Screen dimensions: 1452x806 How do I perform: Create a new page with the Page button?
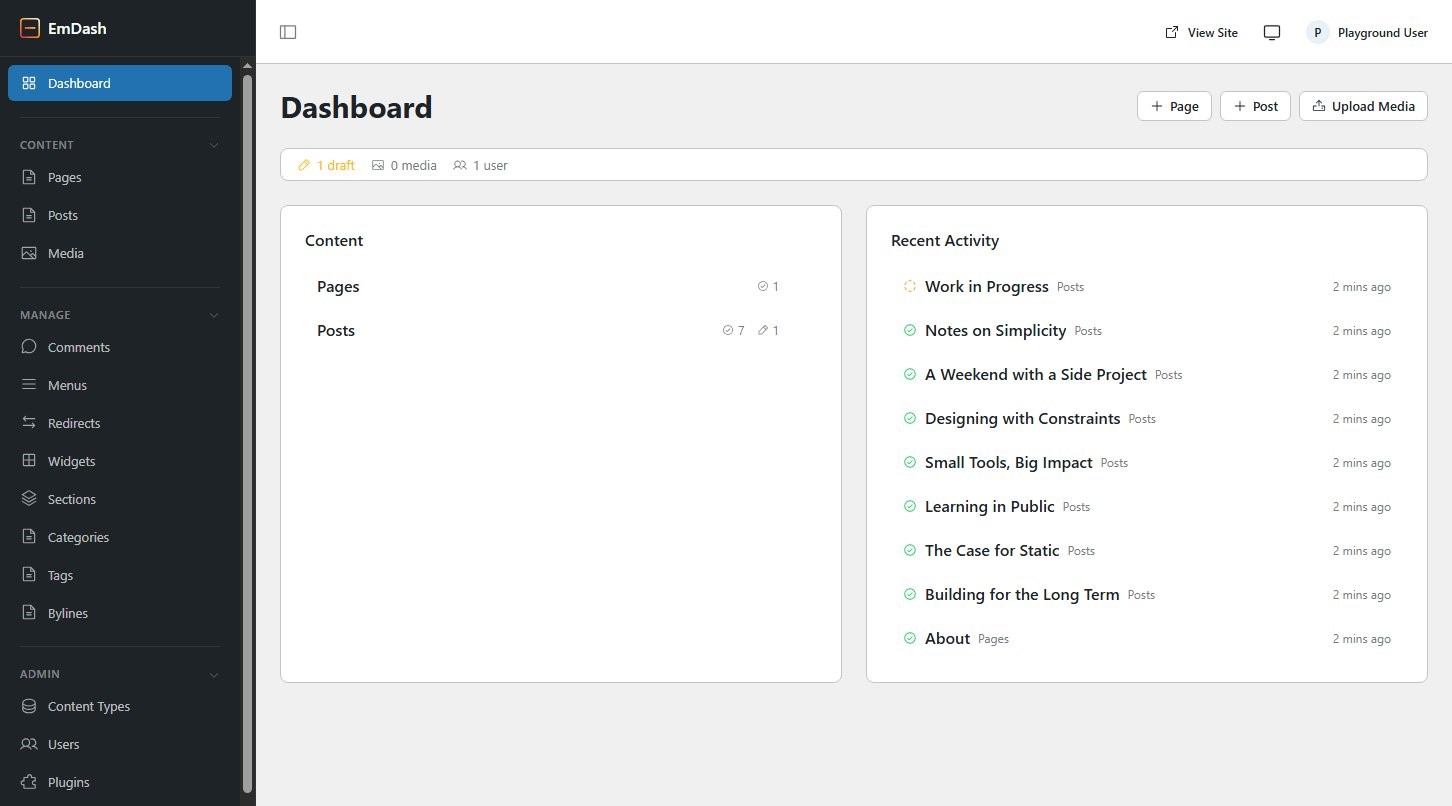click(1174, 105)
